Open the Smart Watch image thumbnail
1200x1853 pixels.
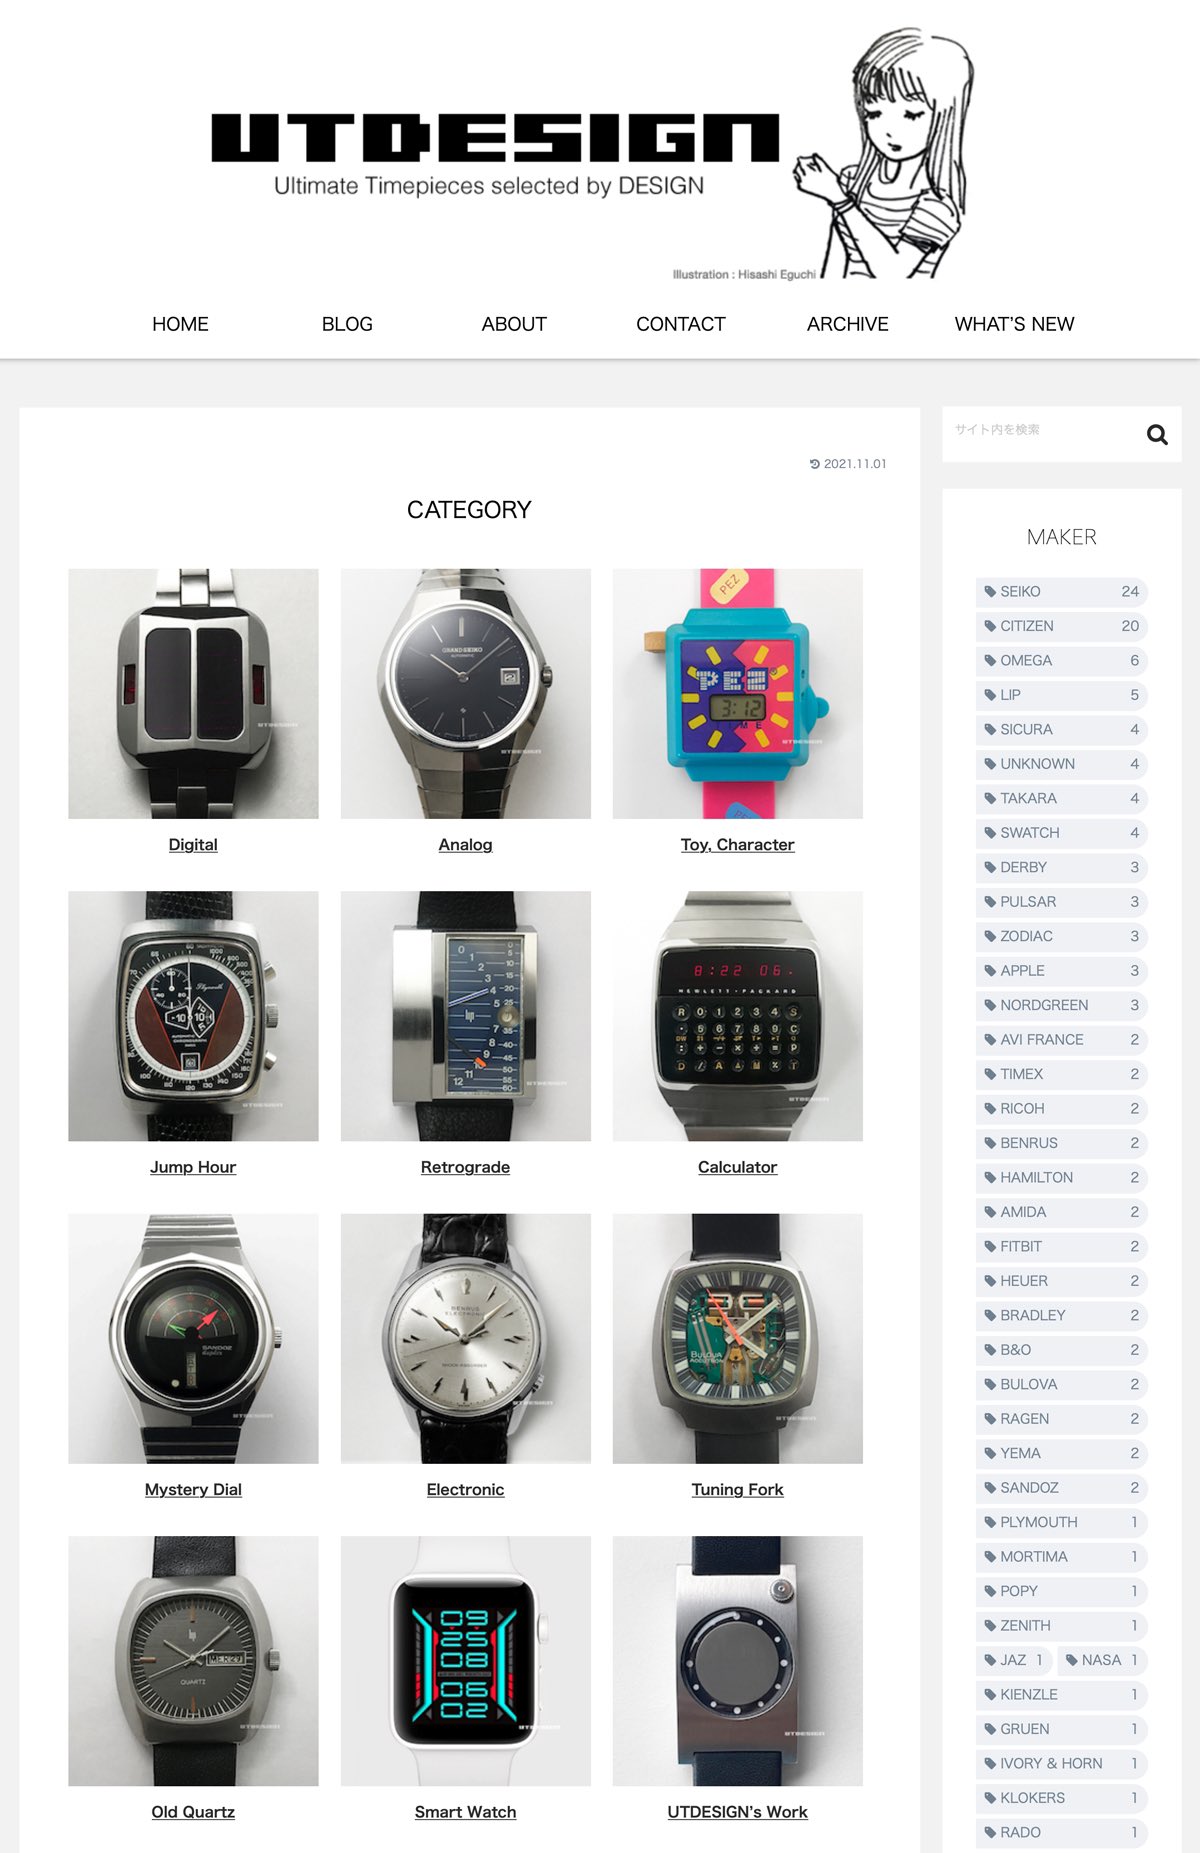pyautogui.click(x=465, y=1661)
